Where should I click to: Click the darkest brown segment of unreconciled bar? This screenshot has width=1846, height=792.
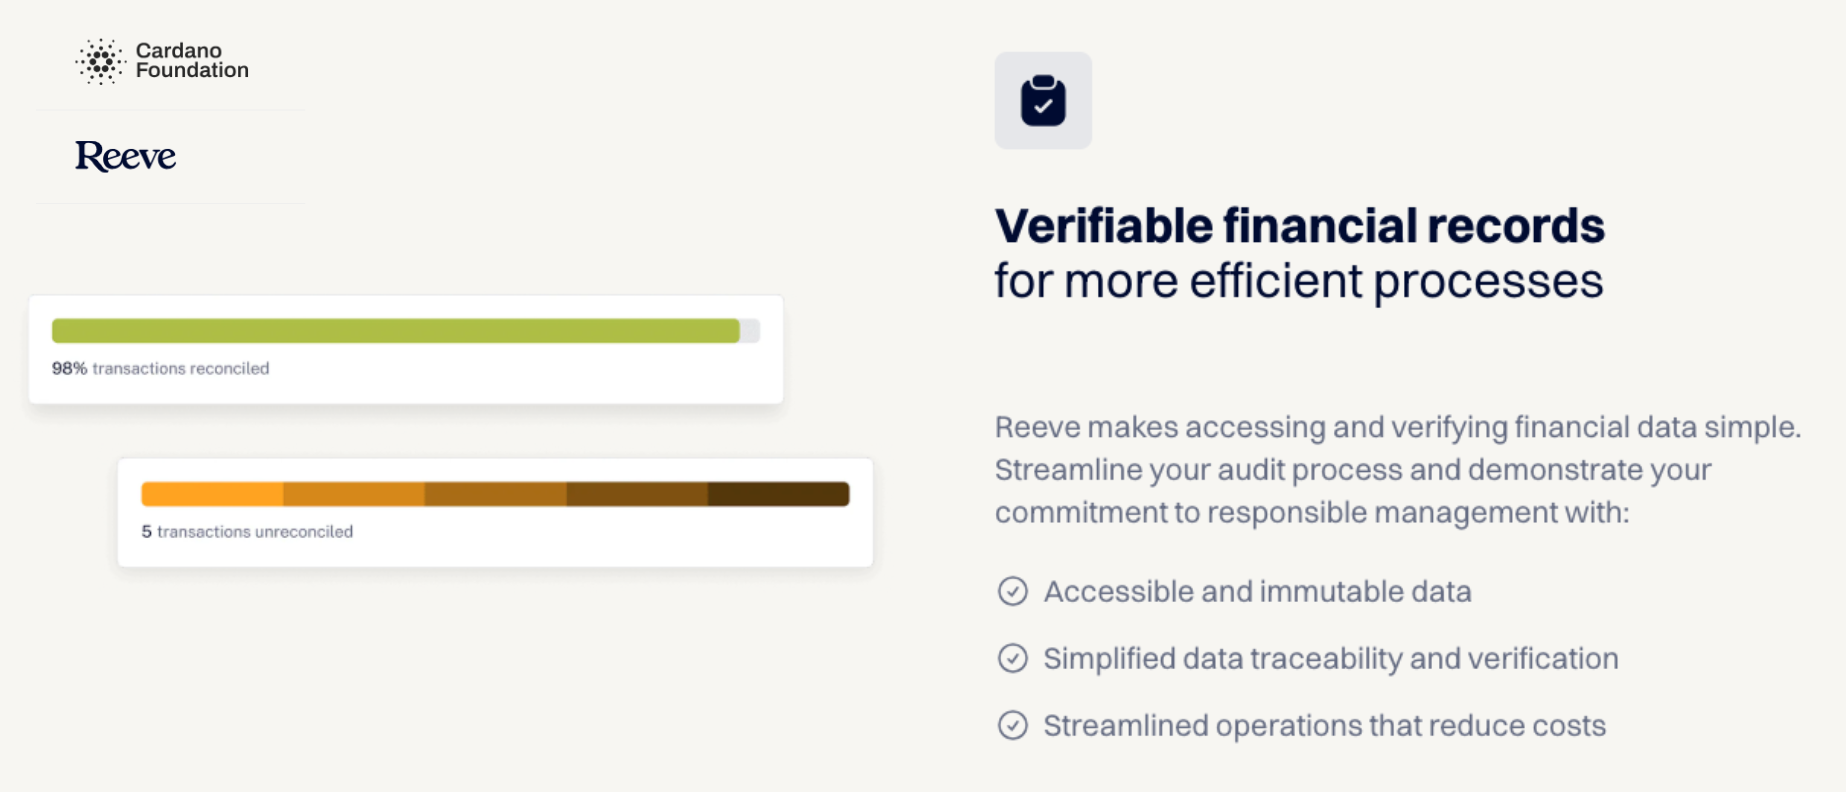779,494
